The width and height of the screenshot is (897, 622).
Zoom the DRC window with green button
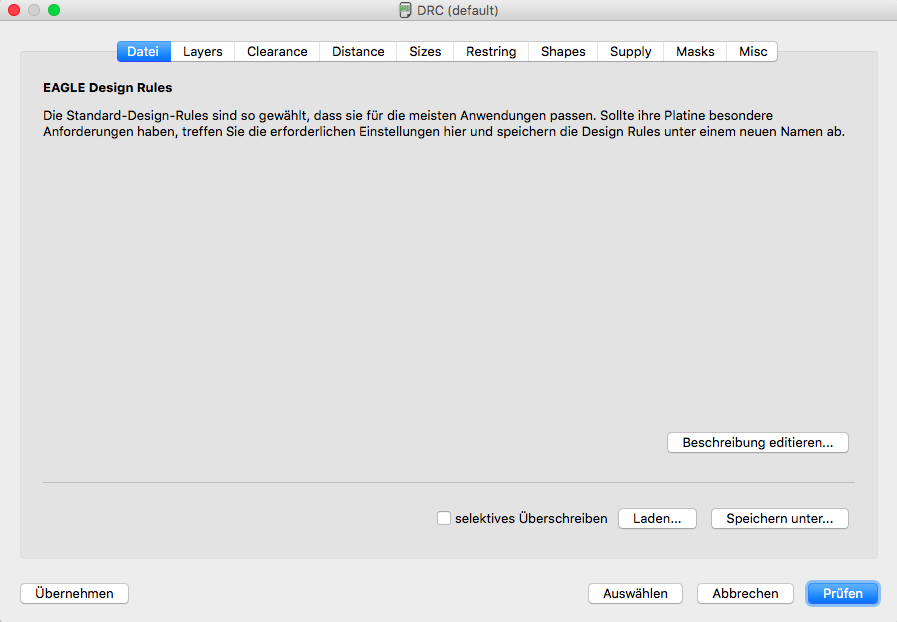pyautogui.click(x=54, y=10)
